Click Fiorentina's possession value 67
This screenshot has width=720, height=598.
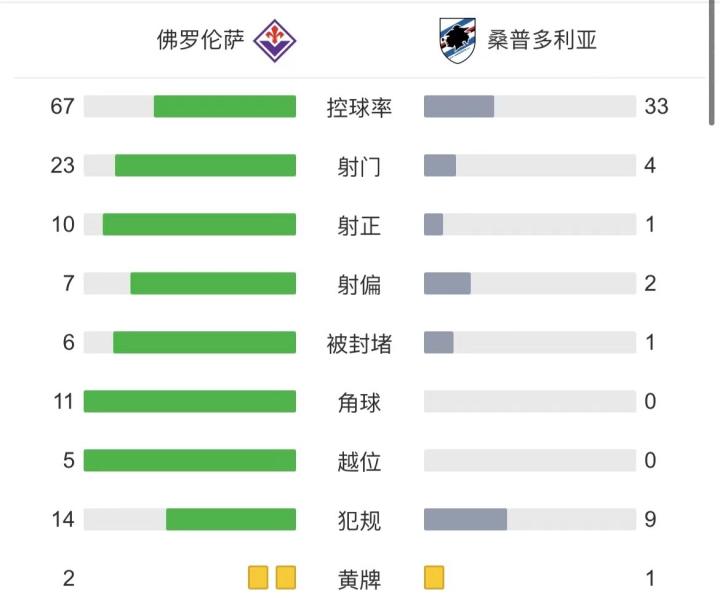point(62,106)
